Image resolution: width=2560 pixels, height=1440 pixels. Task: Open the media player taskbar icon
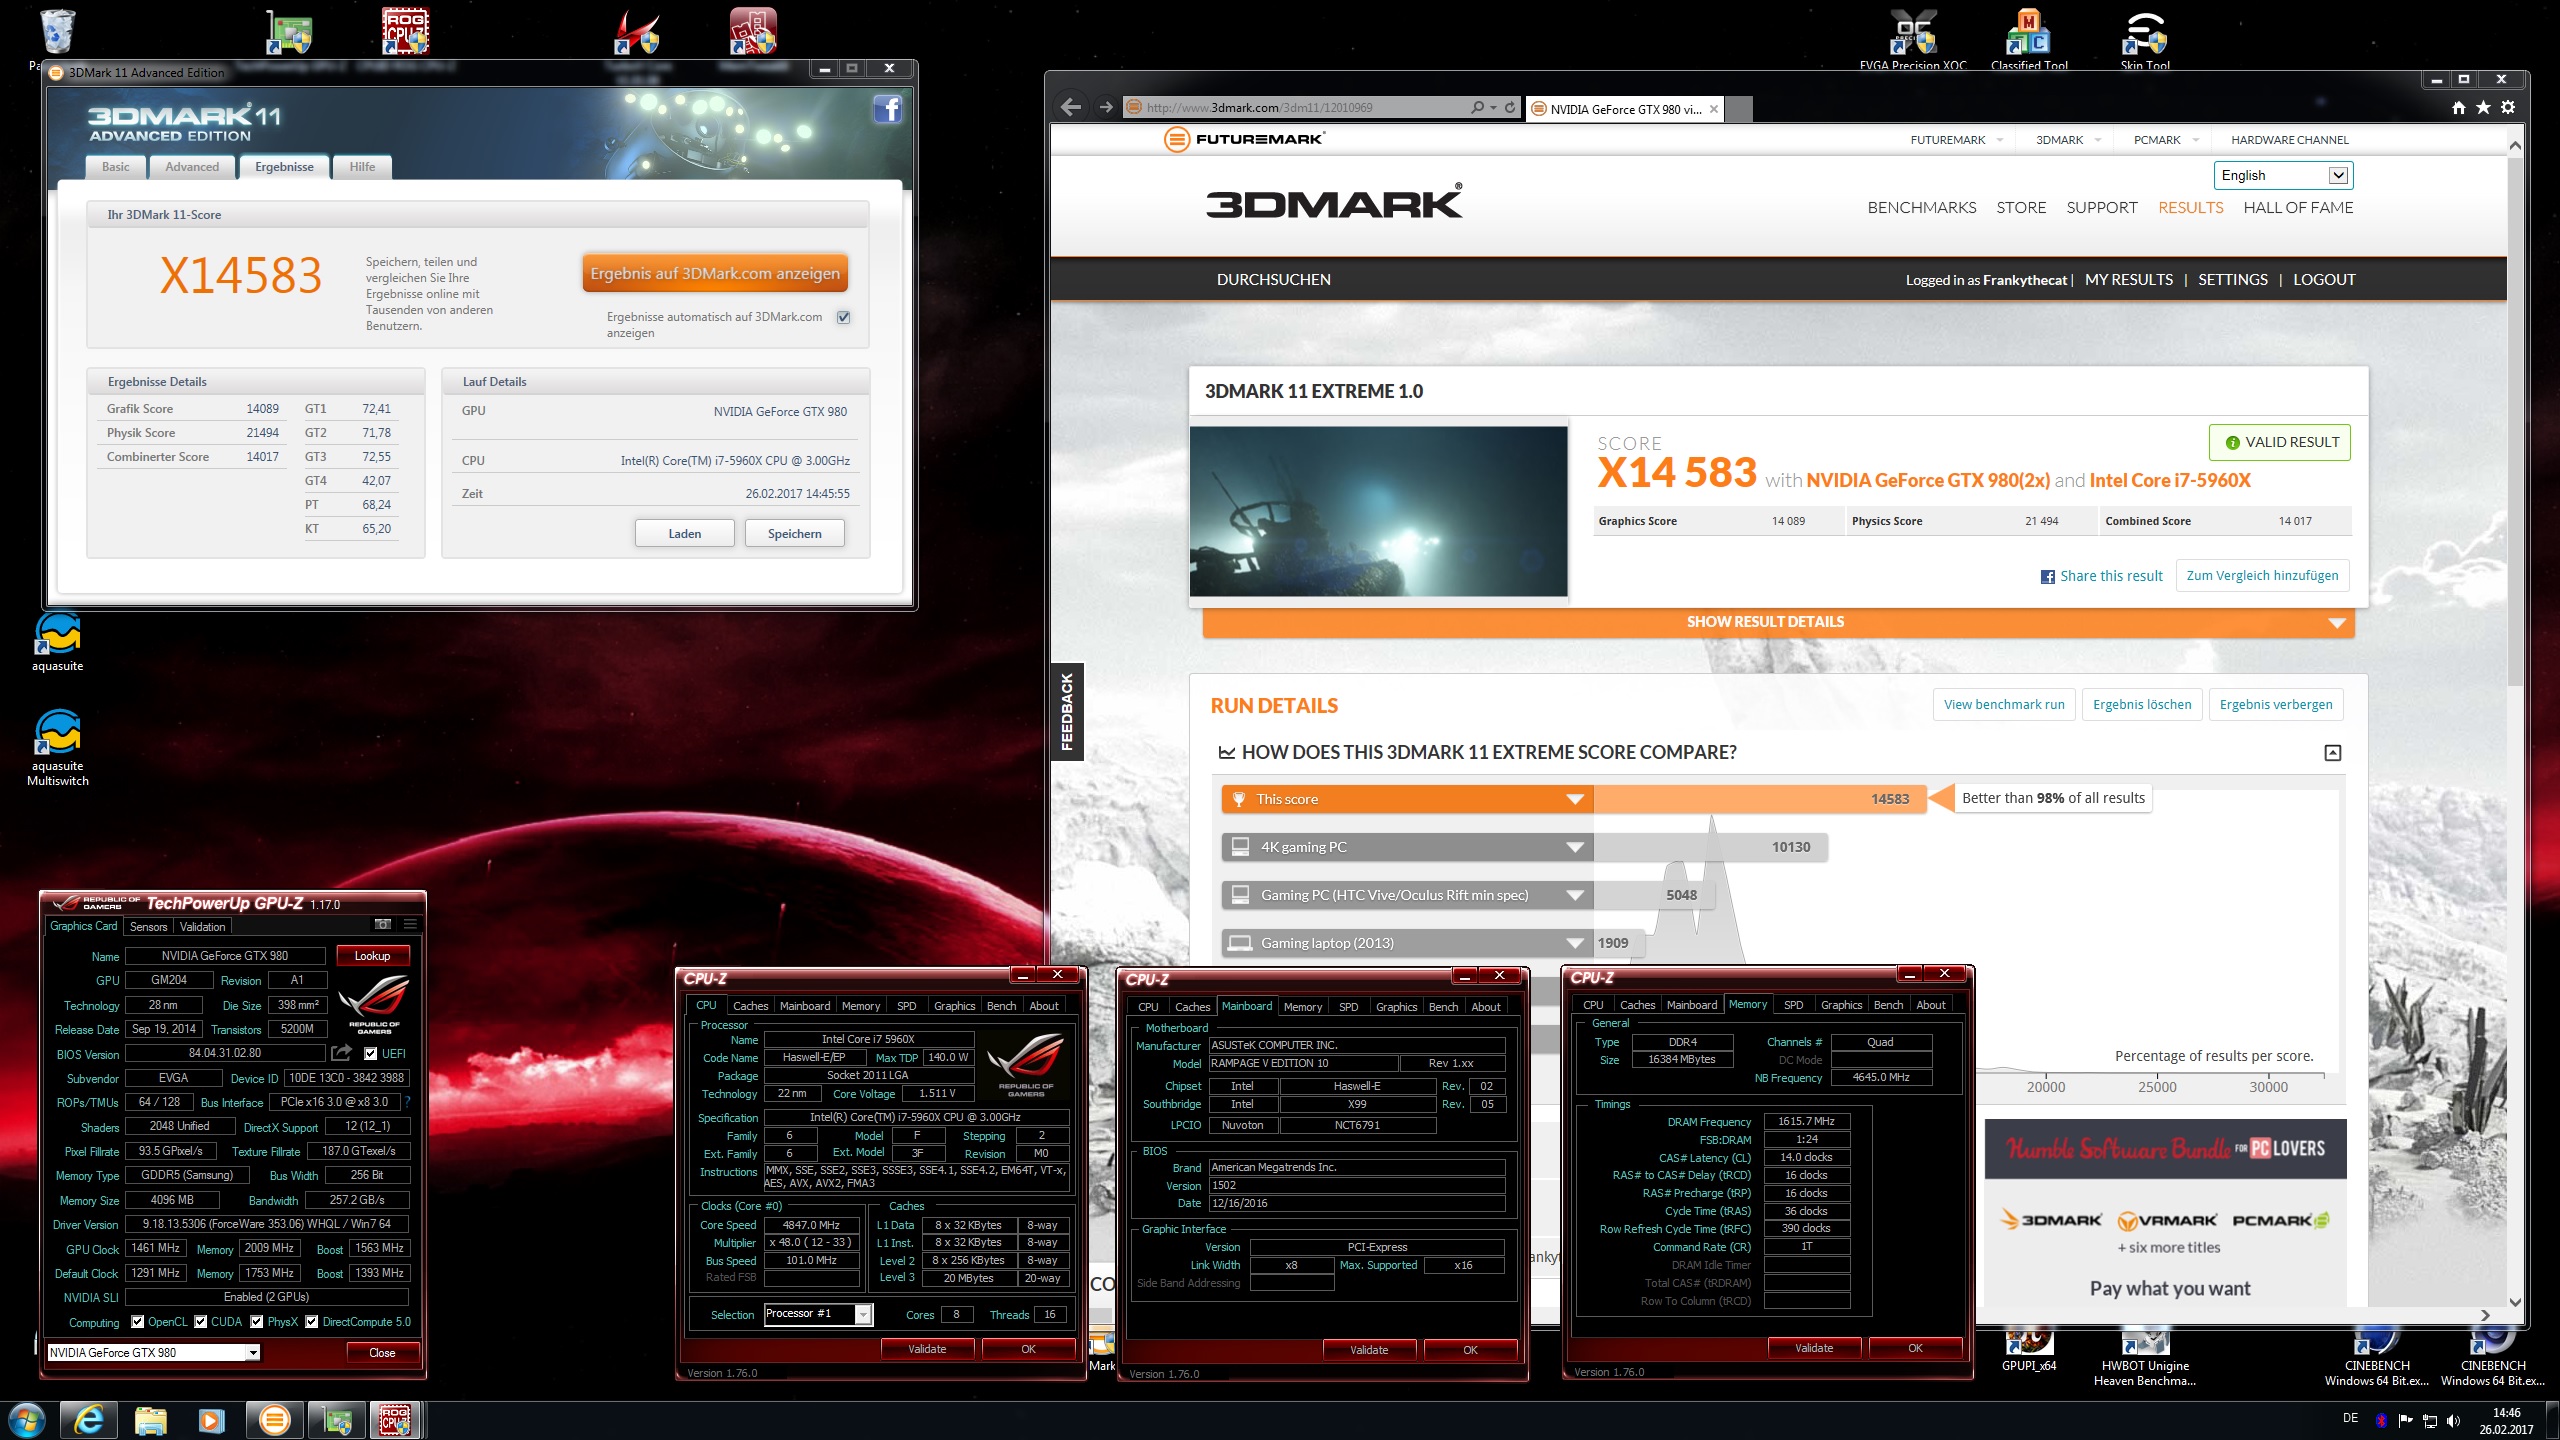(x=212, y=1420)
